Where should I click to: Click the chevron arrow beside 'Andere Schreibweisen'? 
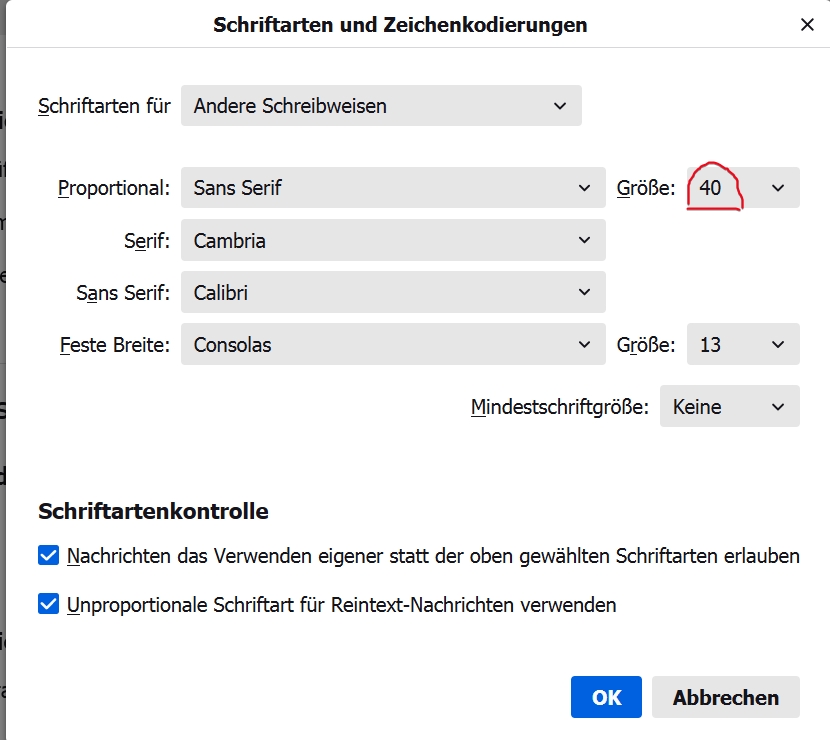pyautogui.click(x=559, y=105)
